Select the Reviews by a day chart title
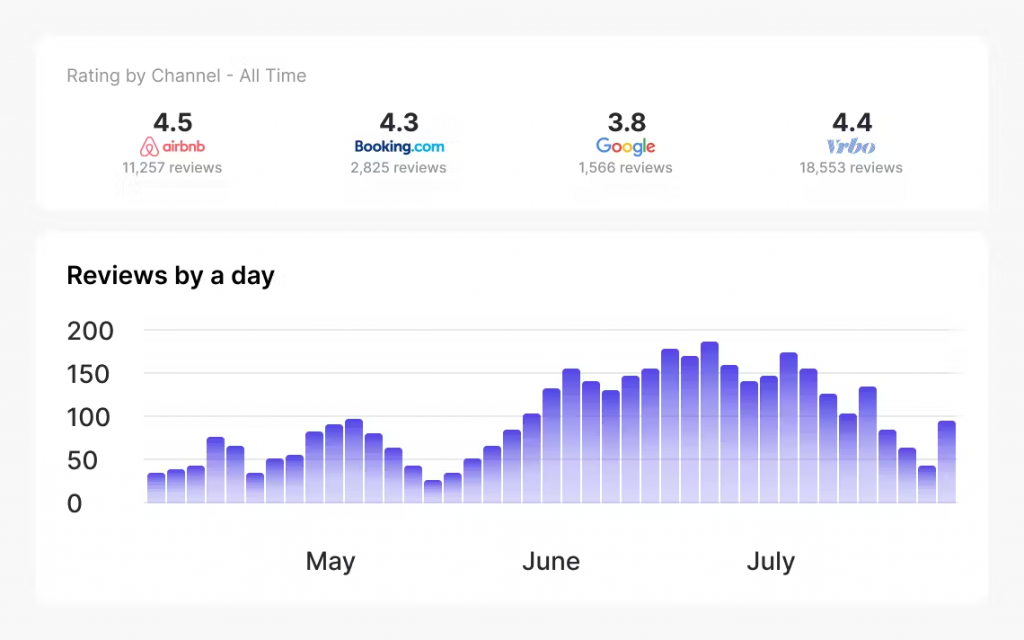The height and width of the screenshot is (640, 1024). click(170, 275)
